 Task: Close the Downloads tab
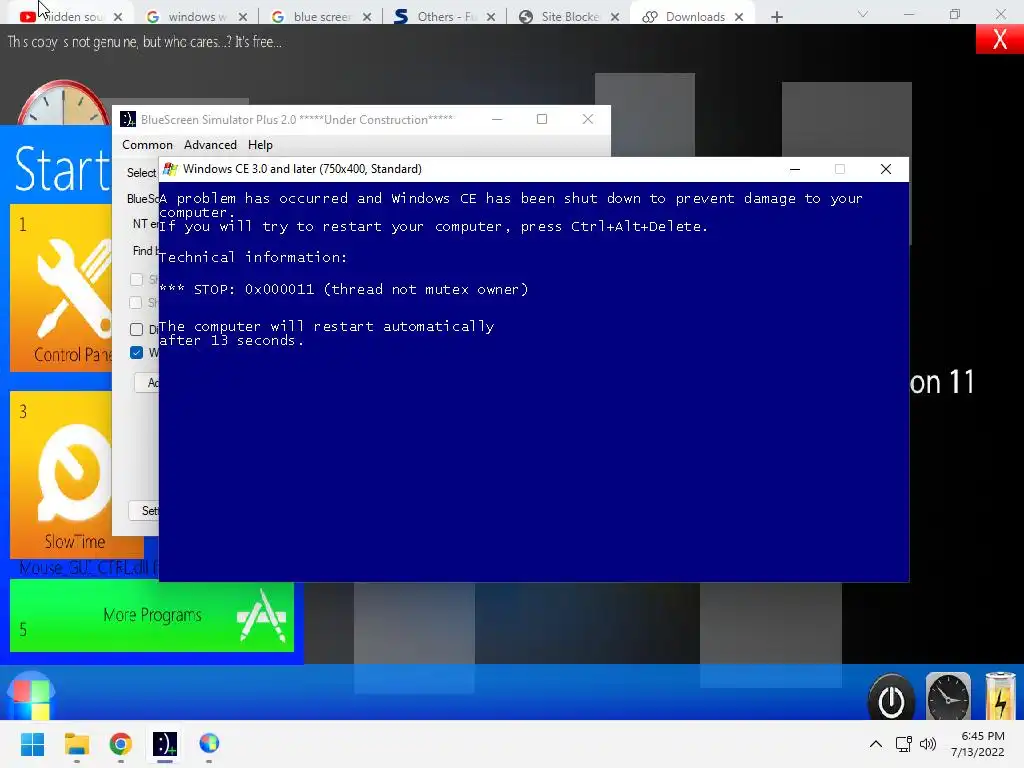tap(739, 17)
